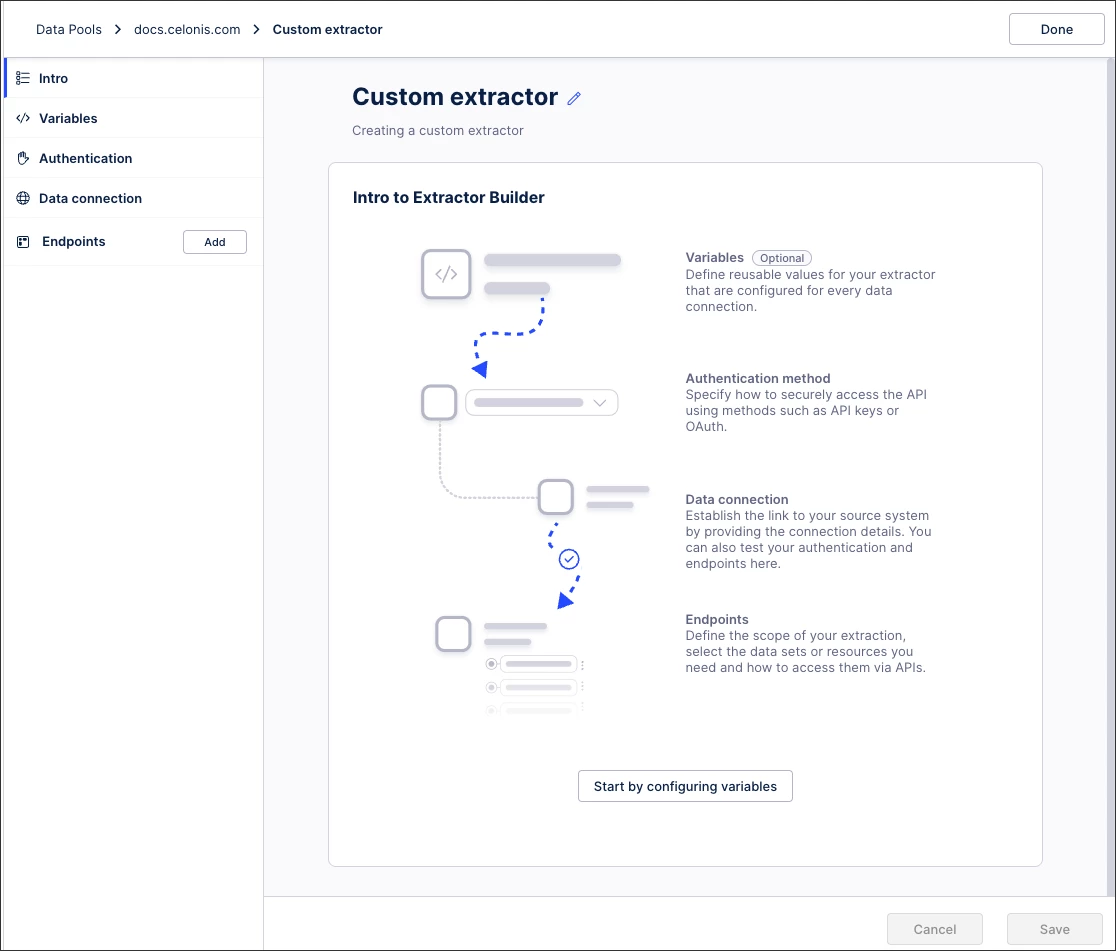This screenshot has height=951, width=1116.
Task: Click the Variables code brackets icon
Action: [x=23, y=118]
